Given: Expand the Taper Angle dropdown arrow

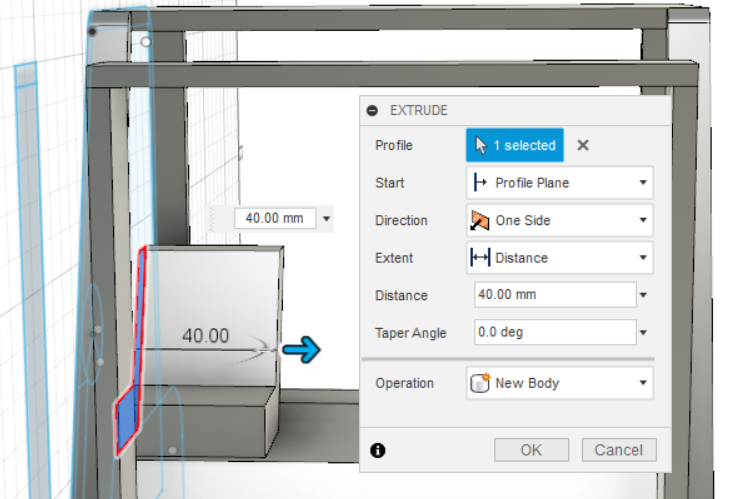Looking at the screenshot, I should point(643,333).
